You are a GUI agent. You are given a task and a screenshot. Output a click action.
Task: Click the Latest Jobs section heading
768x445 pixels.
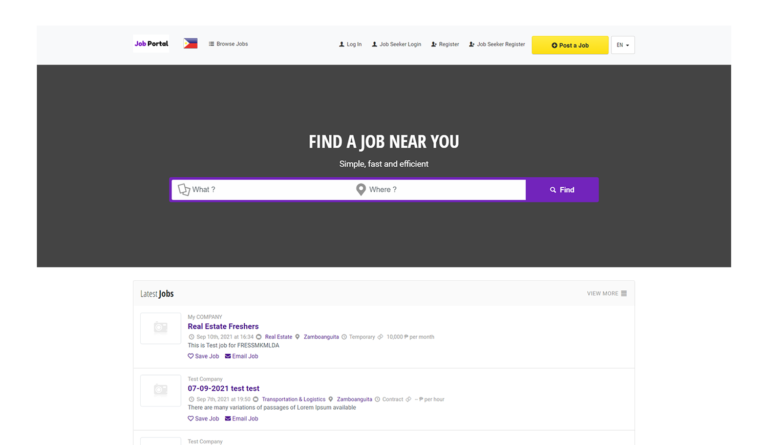157,294
